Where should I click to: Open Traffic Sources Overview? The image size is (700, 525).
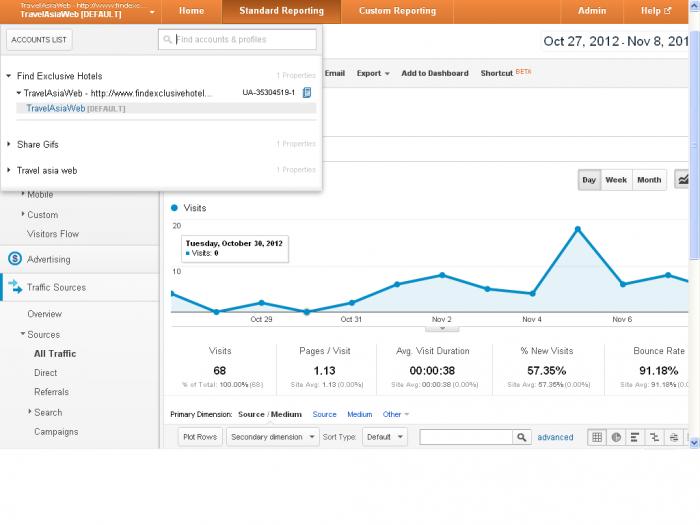[x=44, y=314]
